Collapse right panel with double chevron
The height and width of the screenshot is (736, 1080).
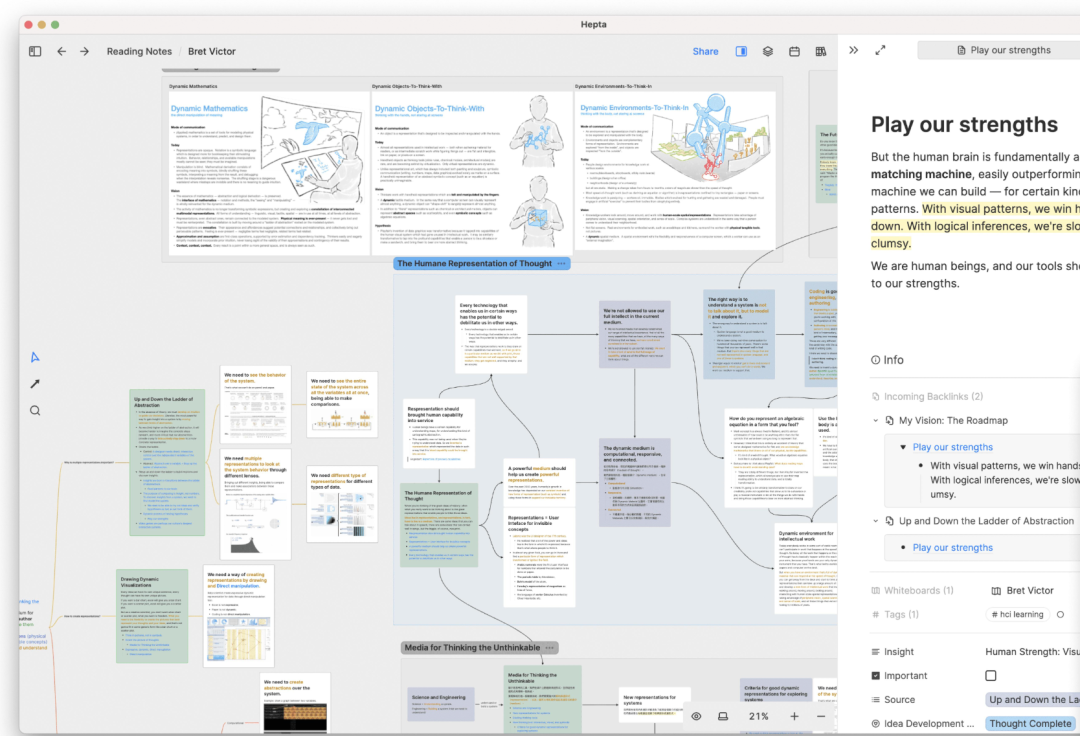pyautogui.click(x=853, y=50)
